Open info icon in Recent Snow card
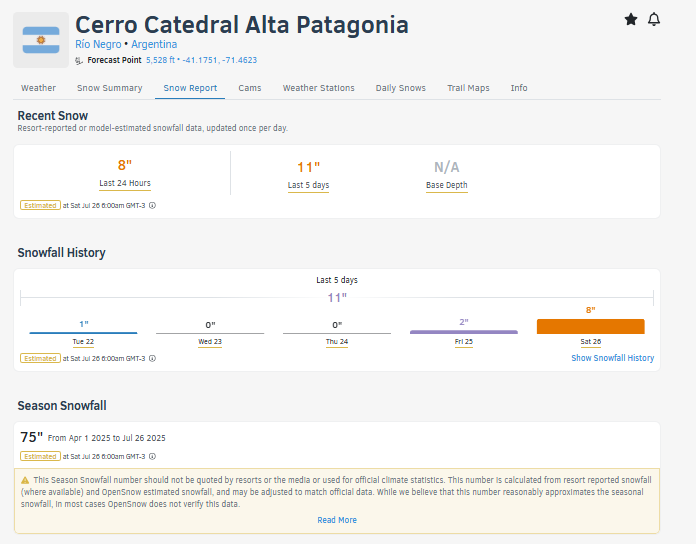This screenshot has width=696, height=544. pos(152,205)
